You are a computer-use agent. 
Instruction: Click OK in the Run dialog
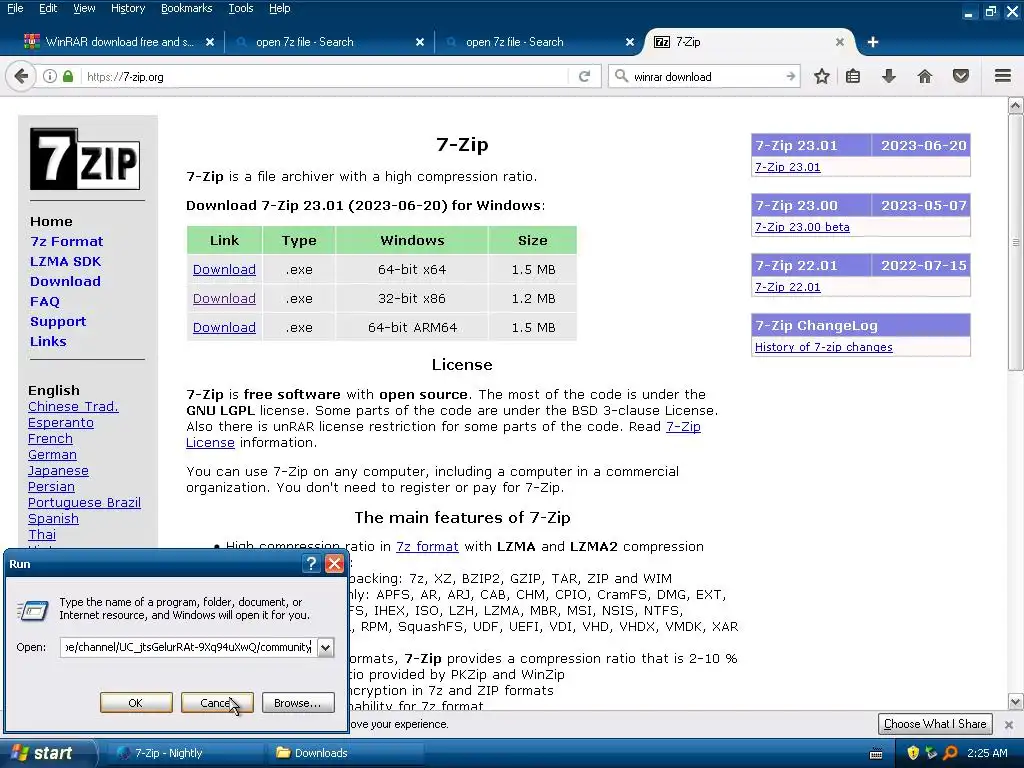(x=136, y=703)
